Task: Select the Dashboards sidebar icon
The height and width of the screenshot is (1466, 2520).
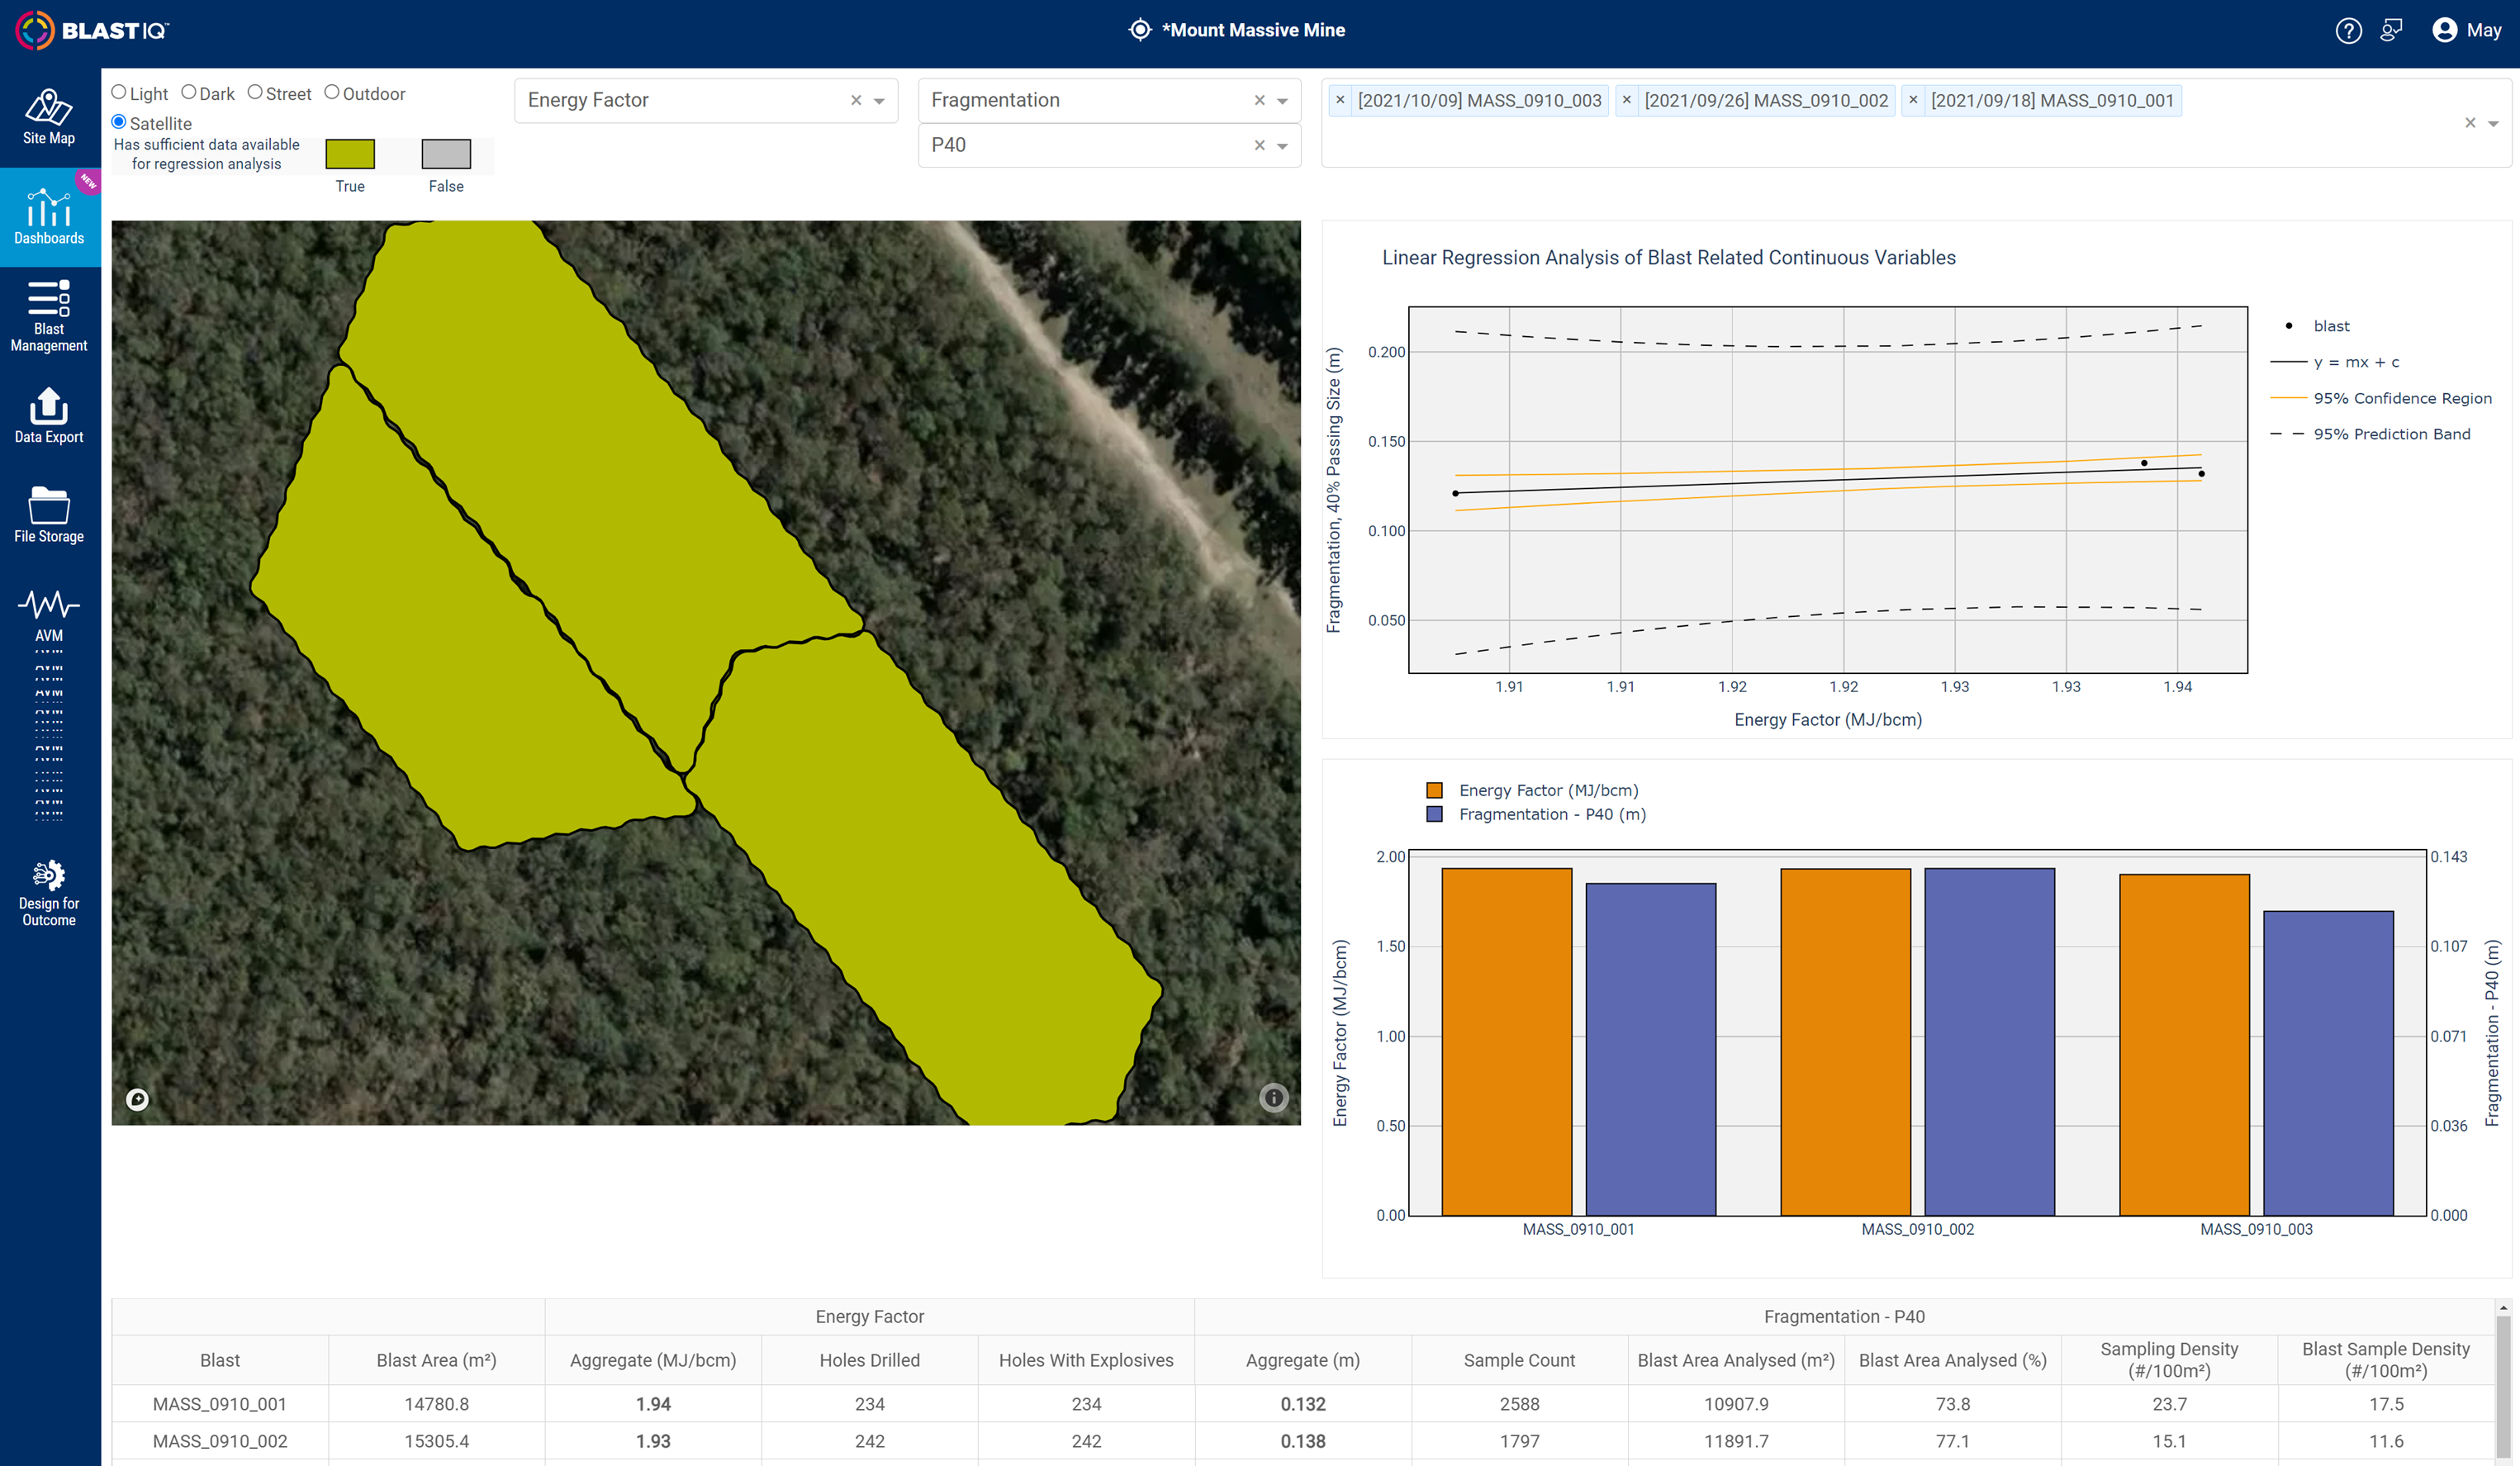Action: tap(48, 216)
